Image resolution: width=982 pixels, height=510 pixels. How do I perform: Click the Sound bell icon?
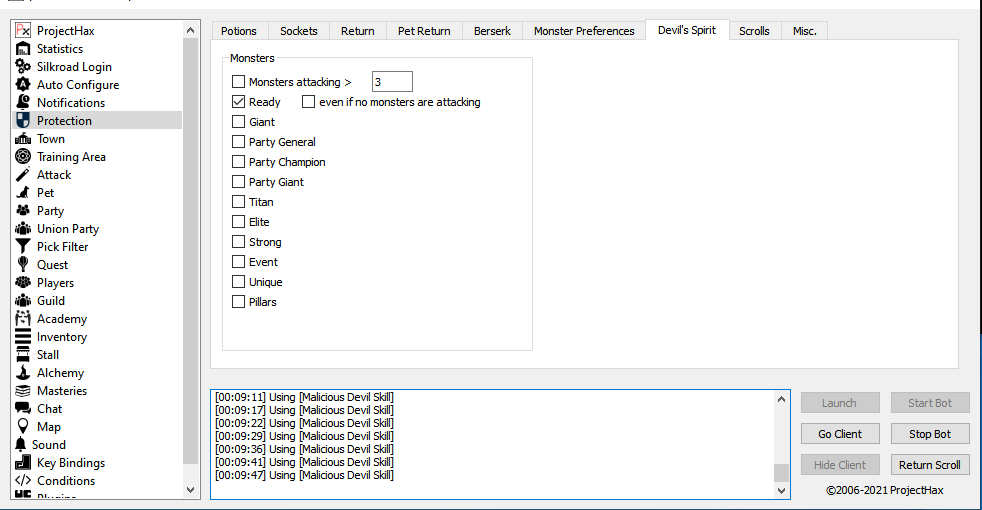pos(22,445)
